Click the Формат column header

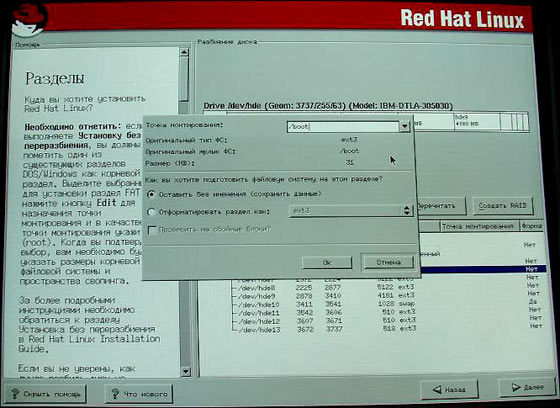click(532, 226)
